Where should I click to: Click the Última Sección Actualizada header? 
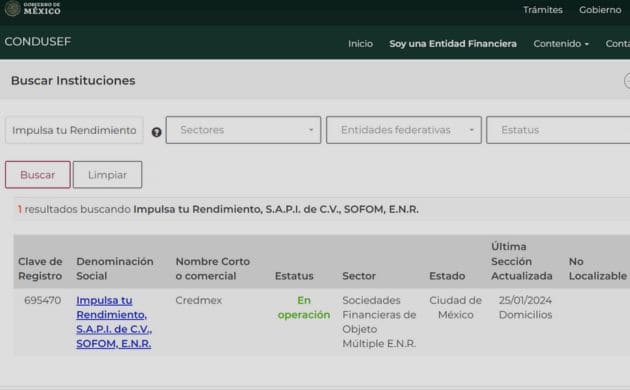(522, 261)
